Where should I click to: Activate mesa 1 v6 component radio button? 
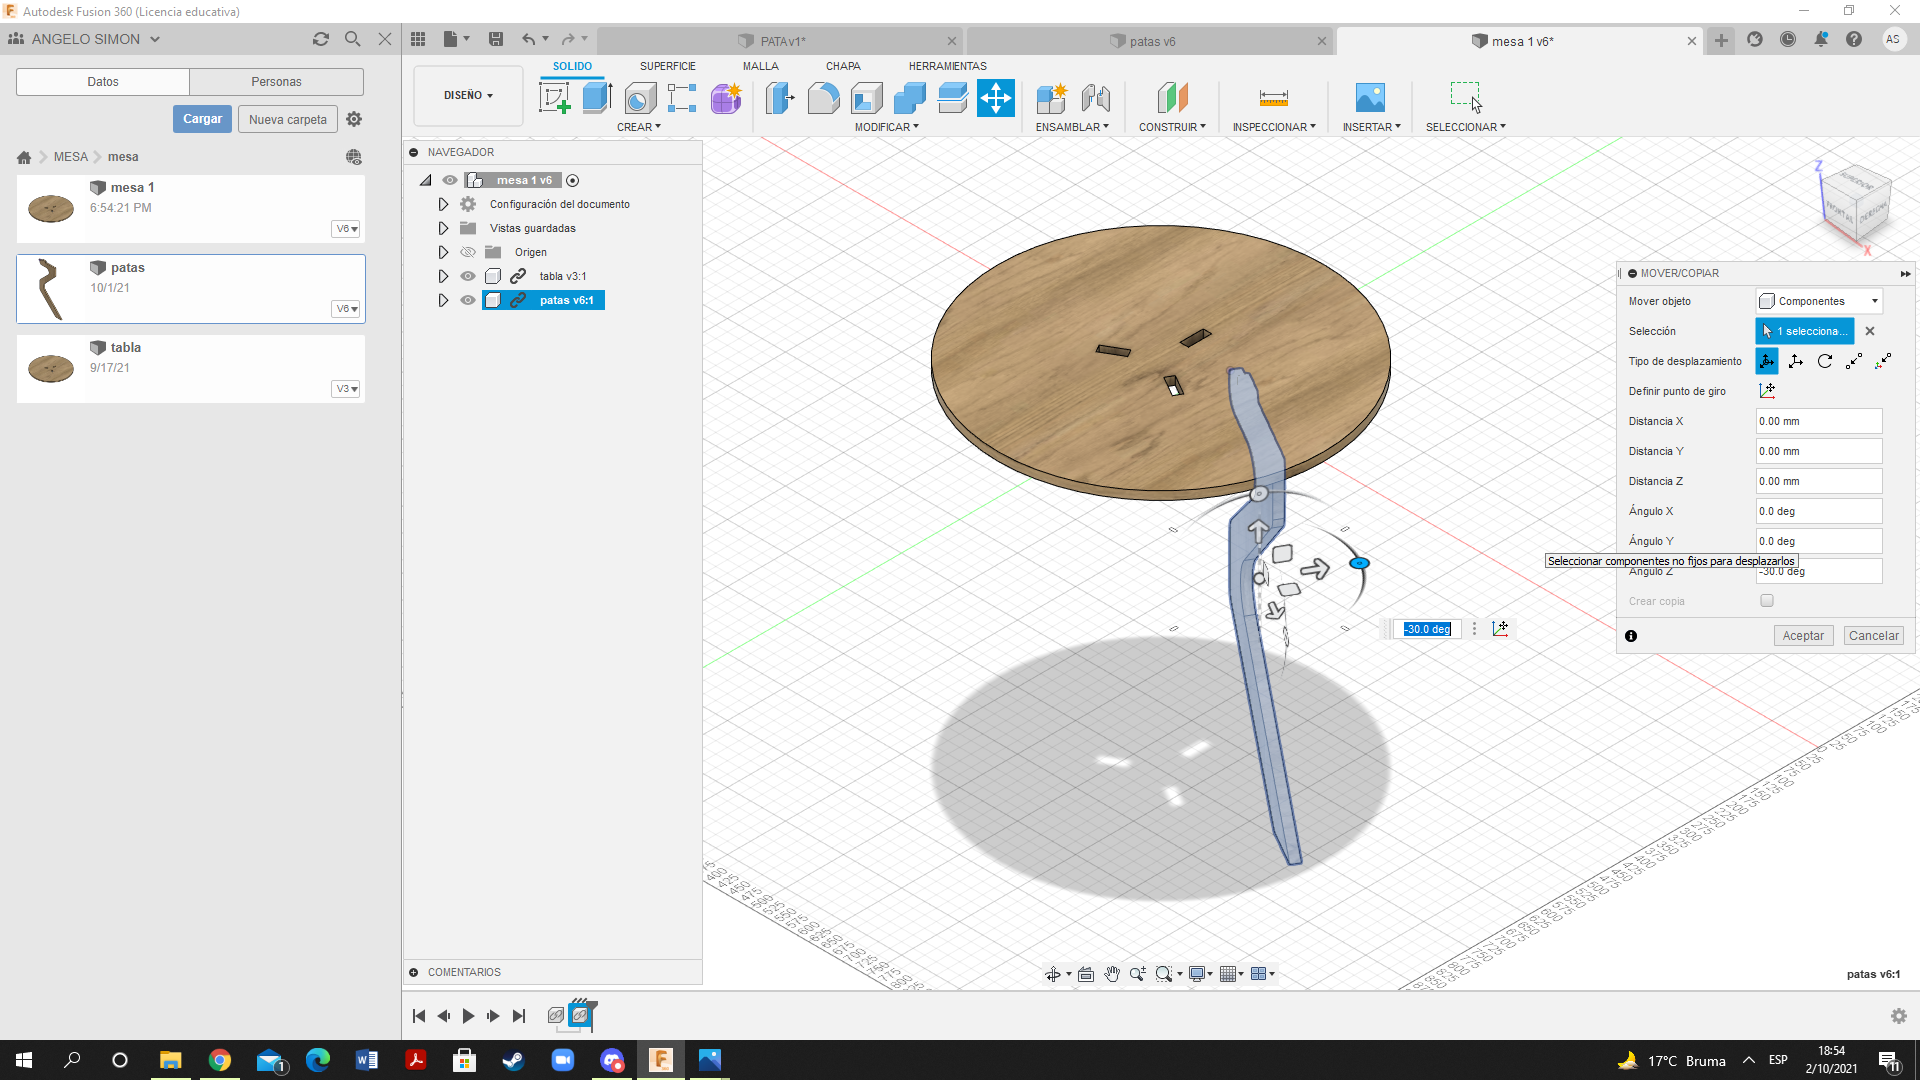[573, 181]
